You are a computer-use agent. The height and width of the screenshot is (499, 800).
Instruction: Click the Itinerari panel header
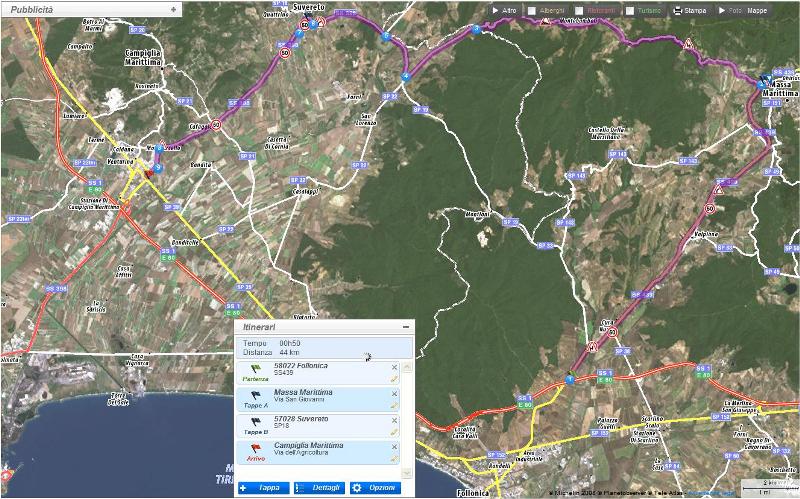(324, 327)
